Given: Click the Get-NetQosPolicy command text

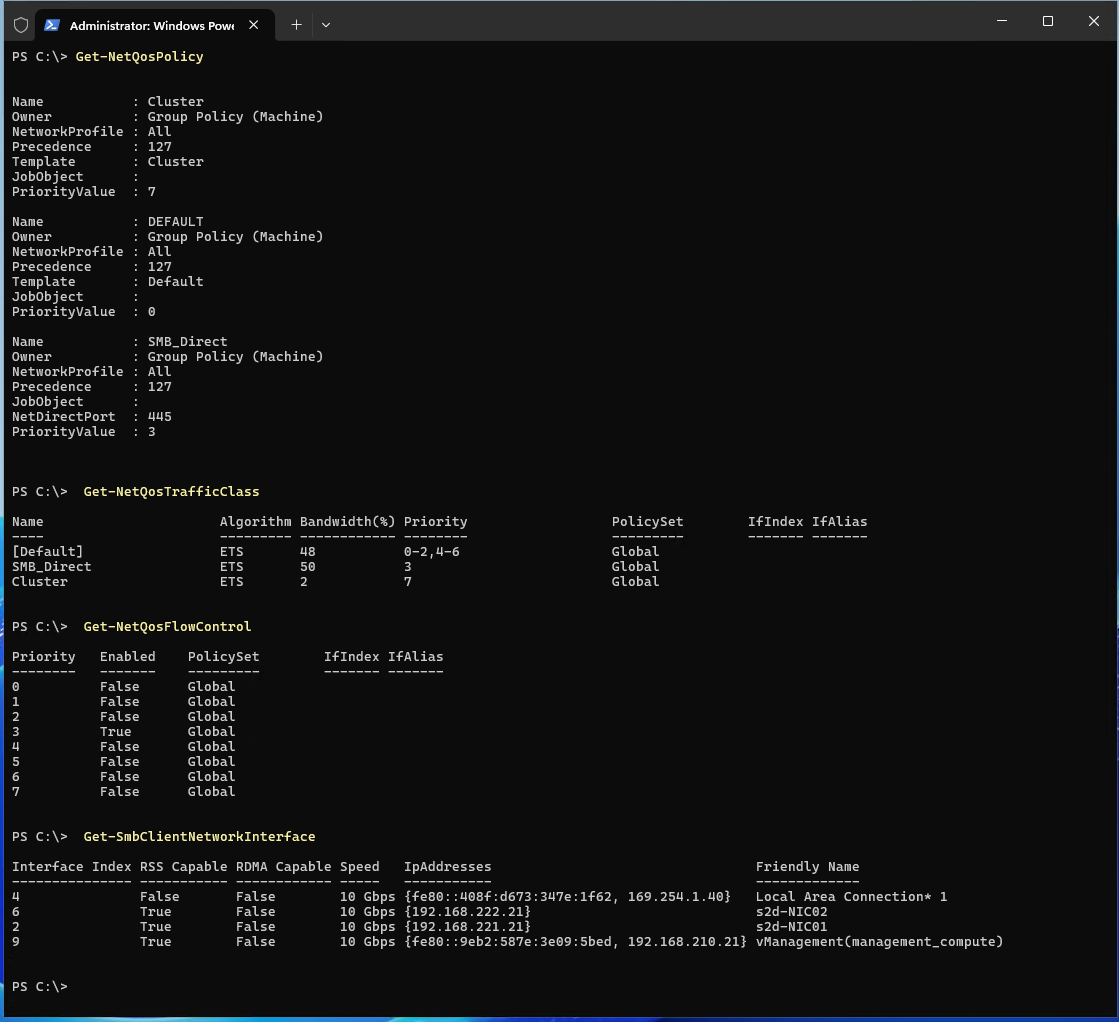Looking at the screenshot, I should click(x=139, y=57).
